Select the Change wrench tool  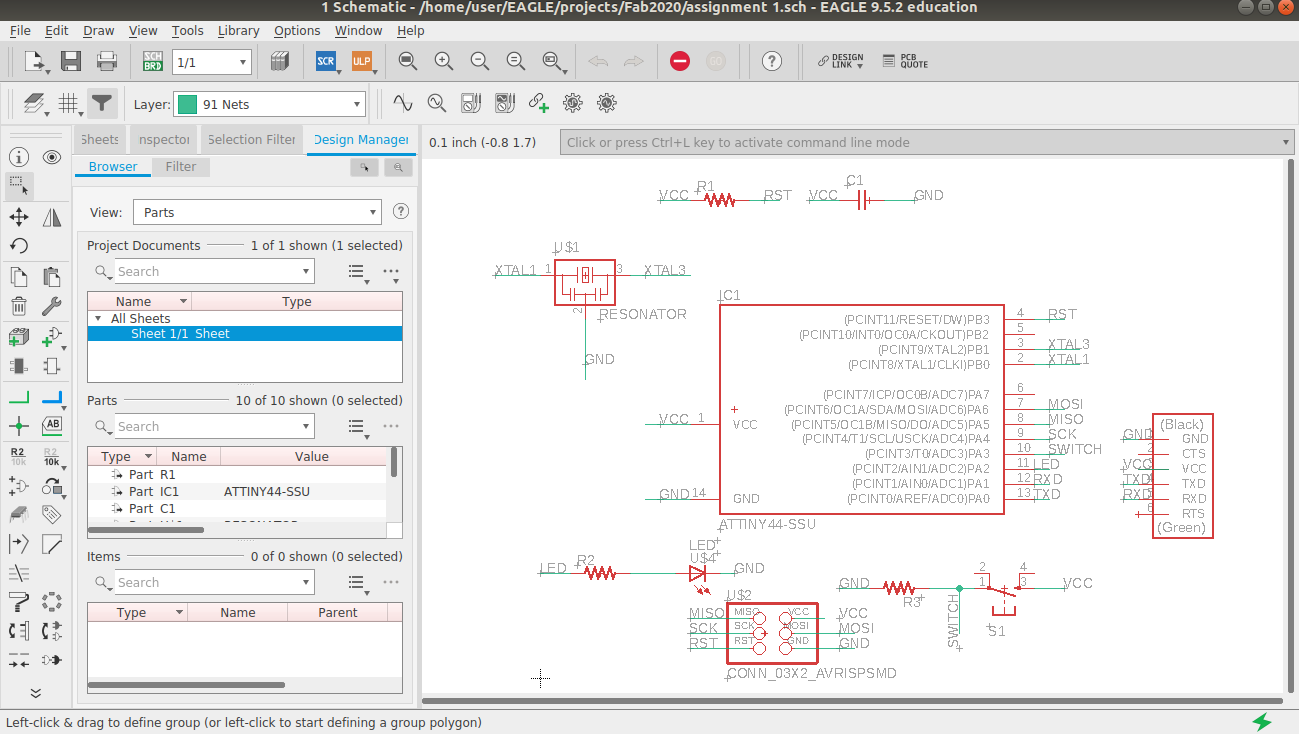point(52,306)
